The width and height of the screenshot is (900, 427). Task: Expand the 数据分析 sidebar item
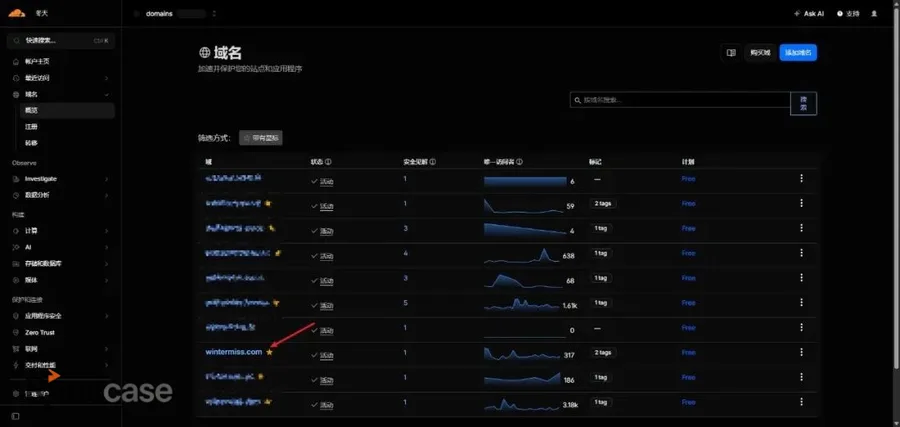107,195
